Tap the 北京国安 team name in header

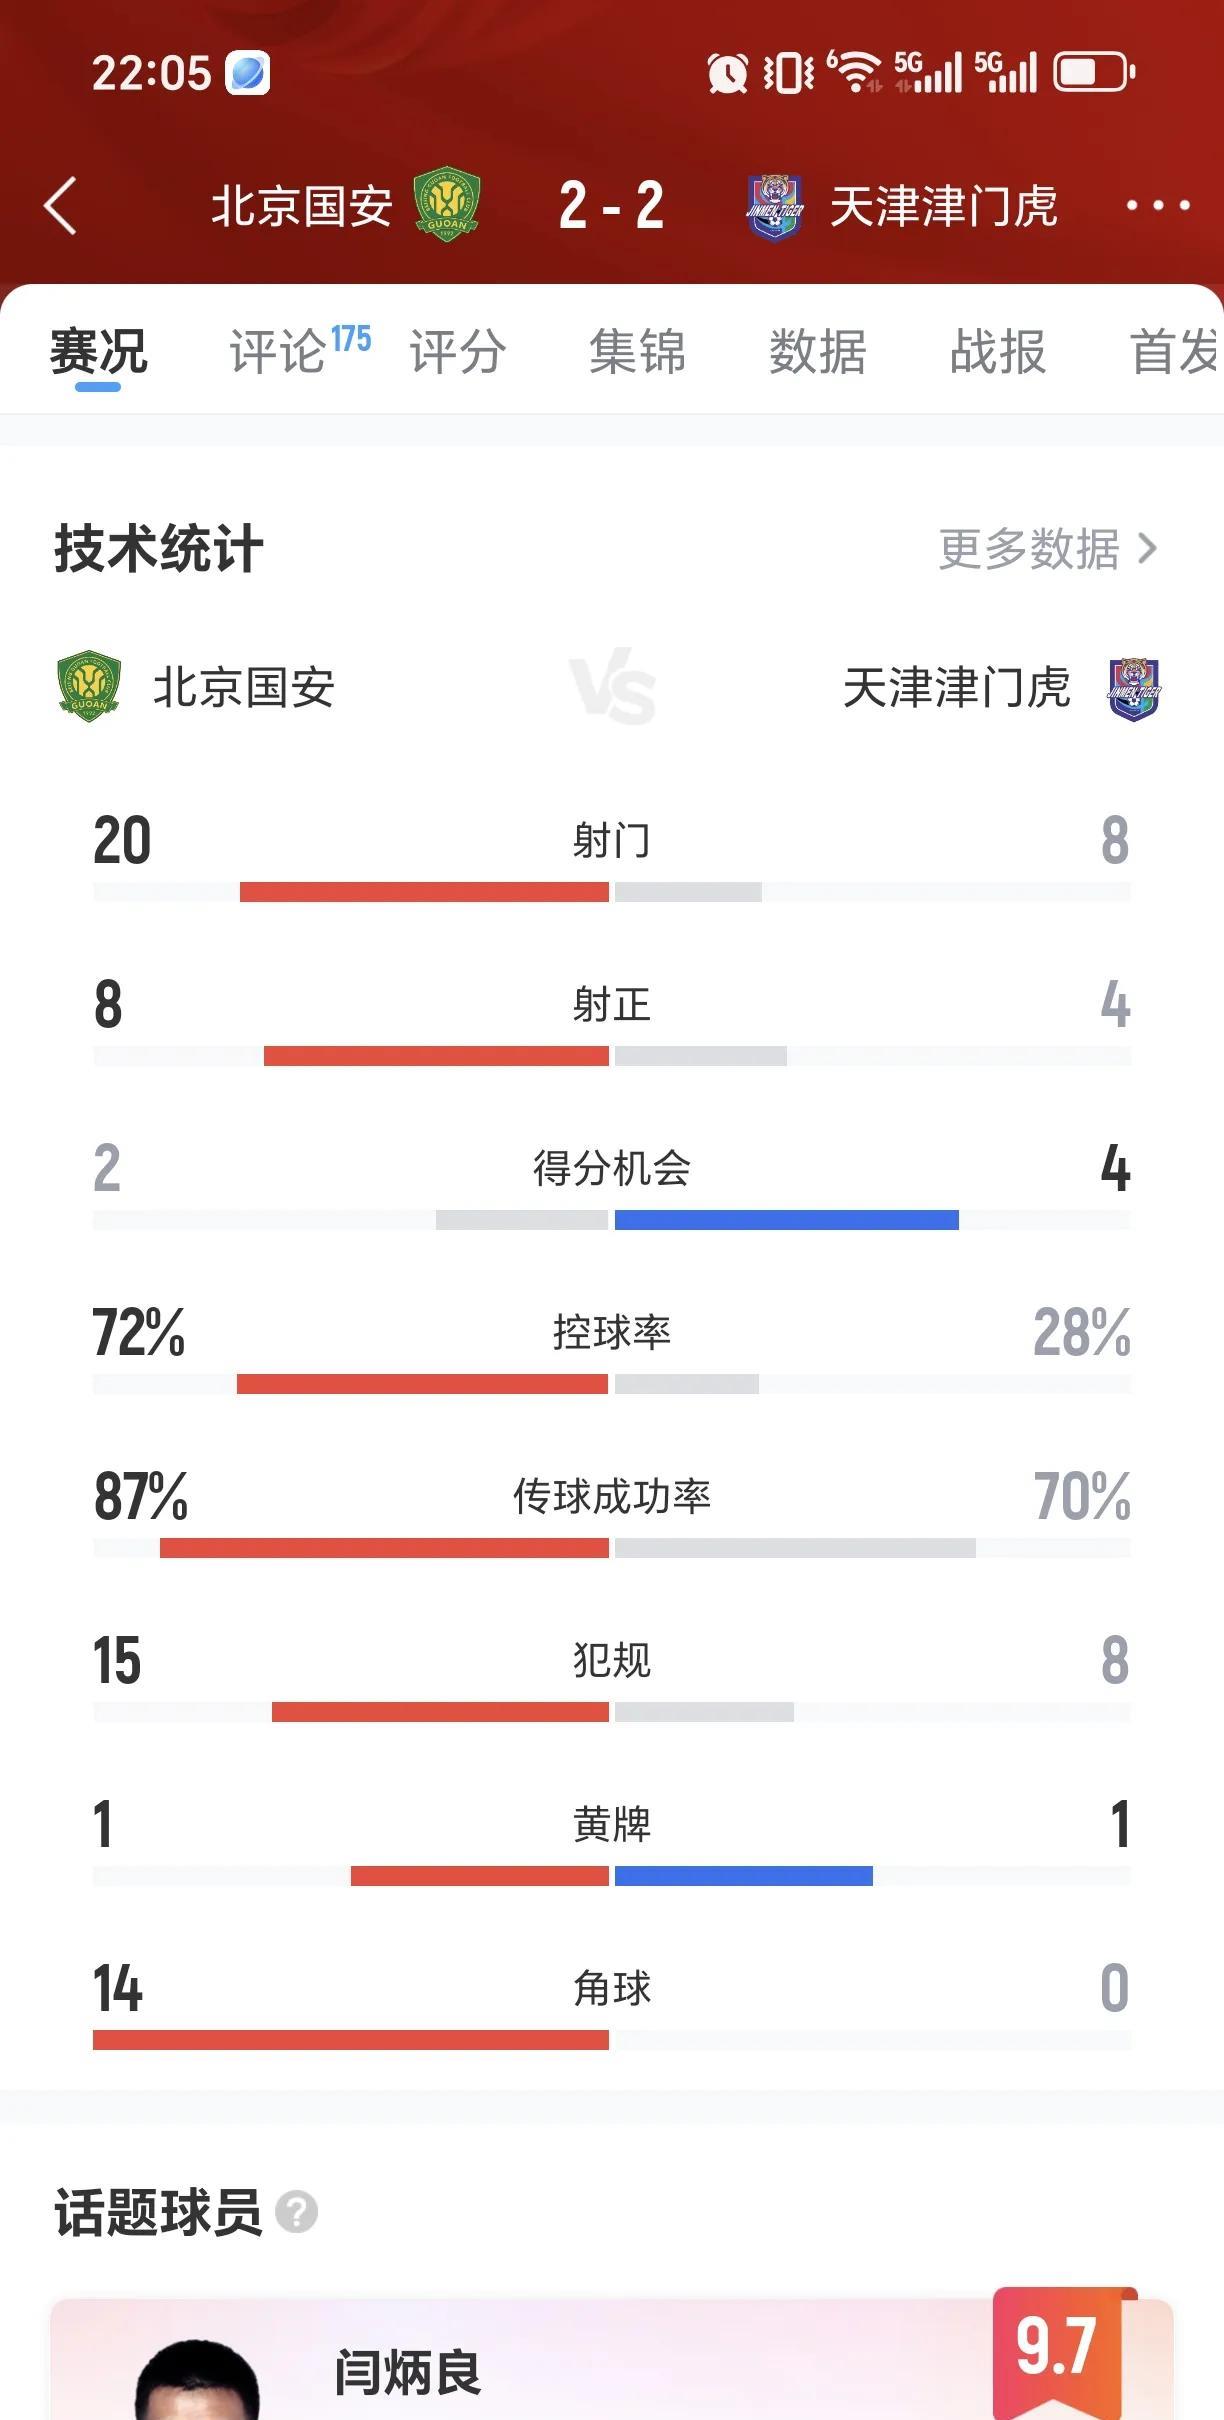pyautogui.click(x=301, y=206)
